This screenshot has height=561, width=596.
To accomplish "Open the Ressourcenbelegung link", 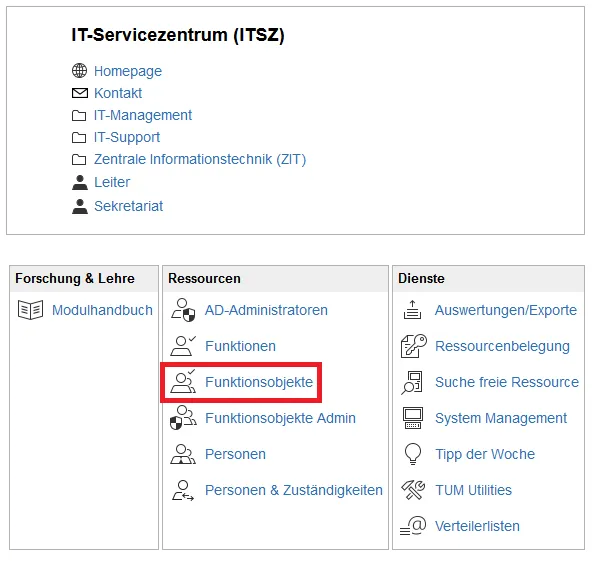I will tap(502, 346).
